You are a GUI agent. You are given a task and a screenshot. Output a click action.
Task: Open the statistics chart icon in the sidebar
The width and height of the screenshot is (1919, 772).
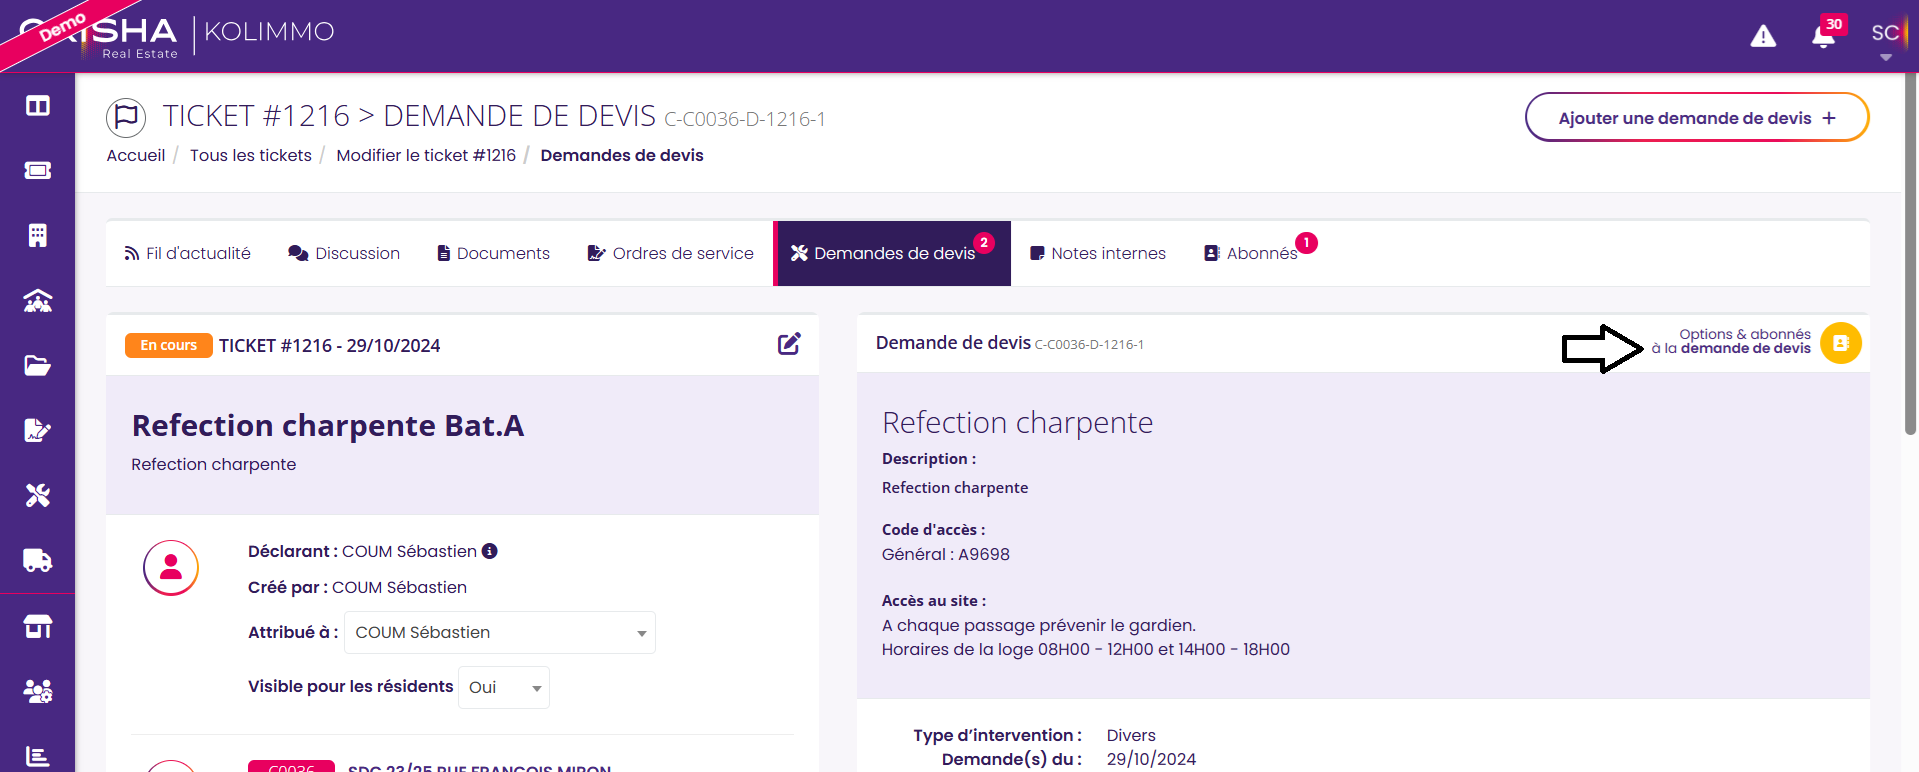point(38,756)
